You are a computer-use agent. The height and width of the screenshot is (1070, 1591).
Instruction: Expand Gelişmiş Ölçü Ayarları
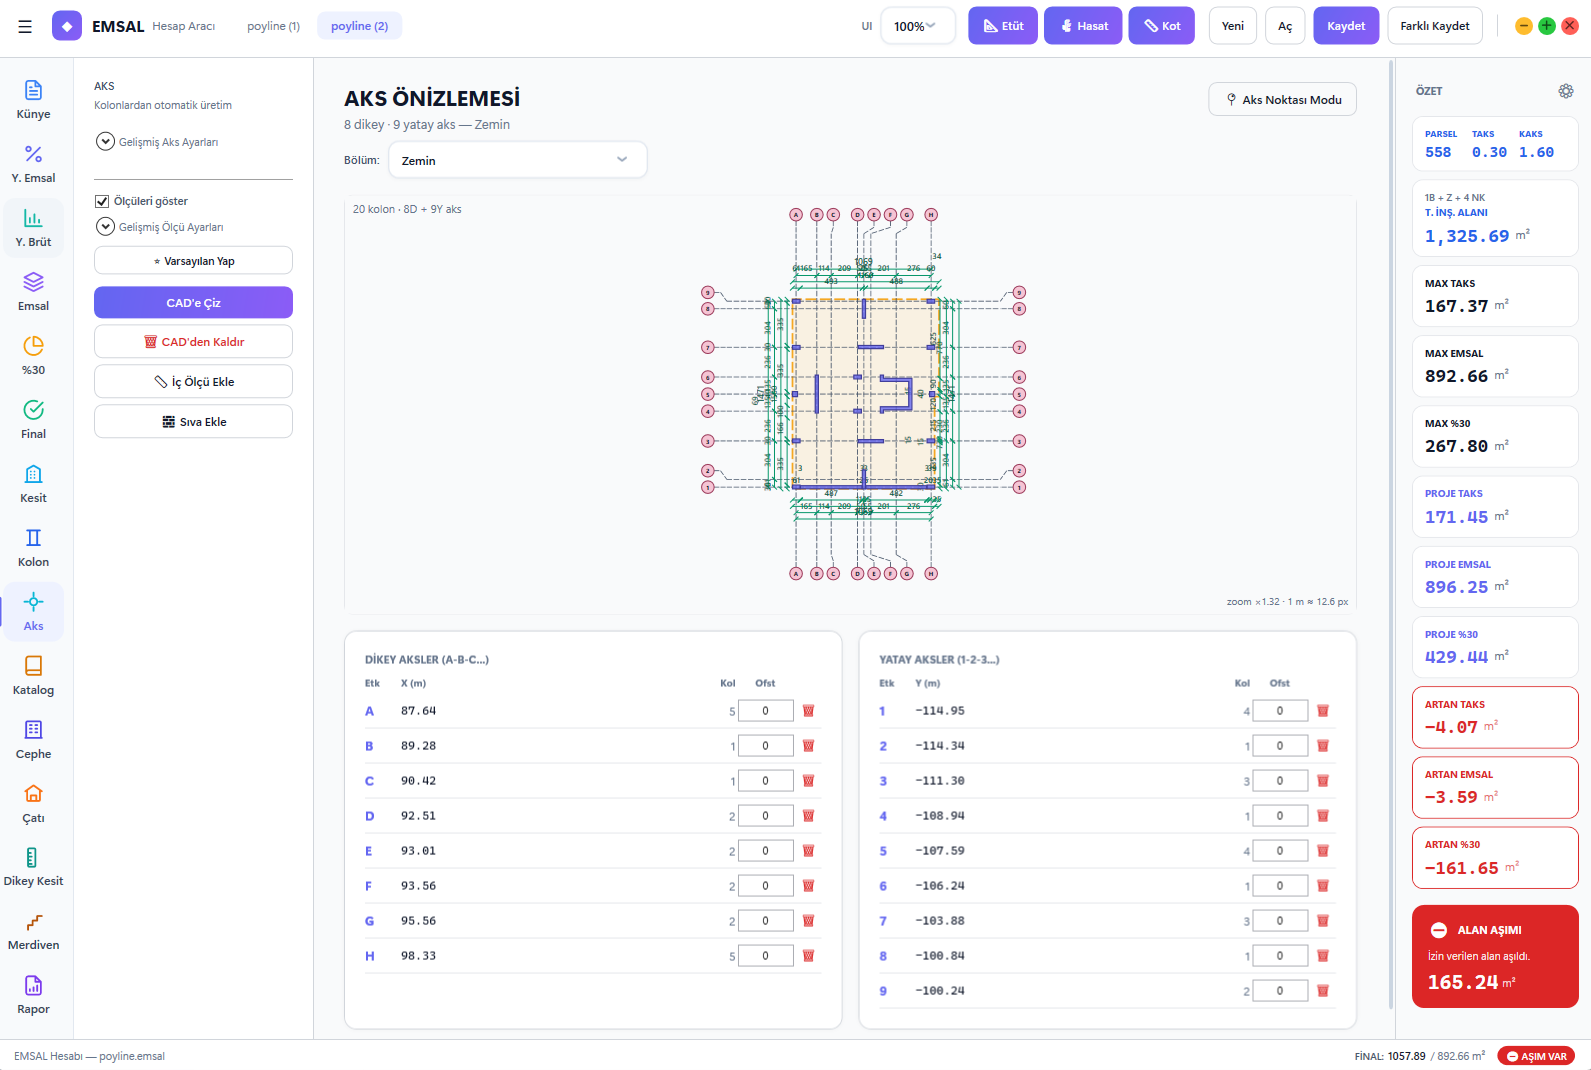pos(159,227)
